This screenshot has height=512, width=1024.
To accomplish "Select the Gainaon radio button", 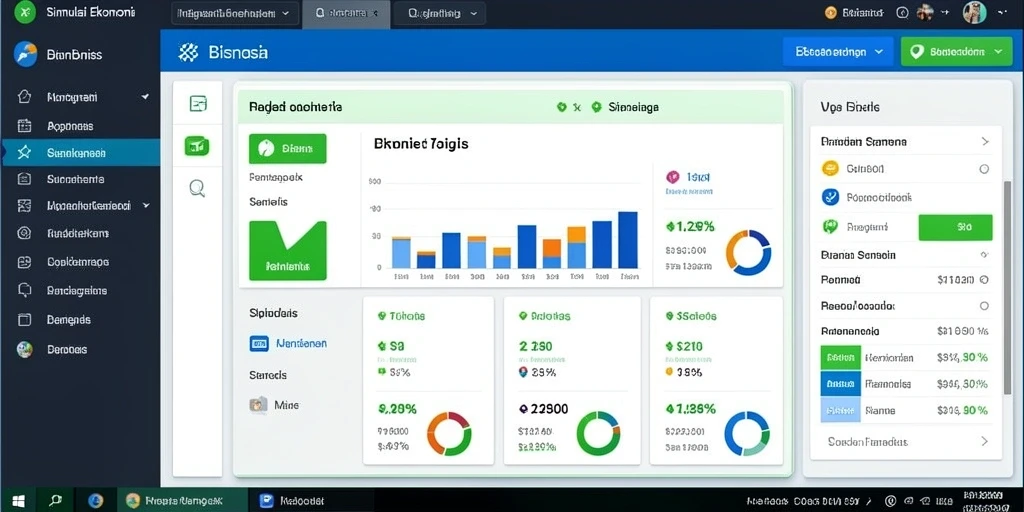I will tap(984, 168).
